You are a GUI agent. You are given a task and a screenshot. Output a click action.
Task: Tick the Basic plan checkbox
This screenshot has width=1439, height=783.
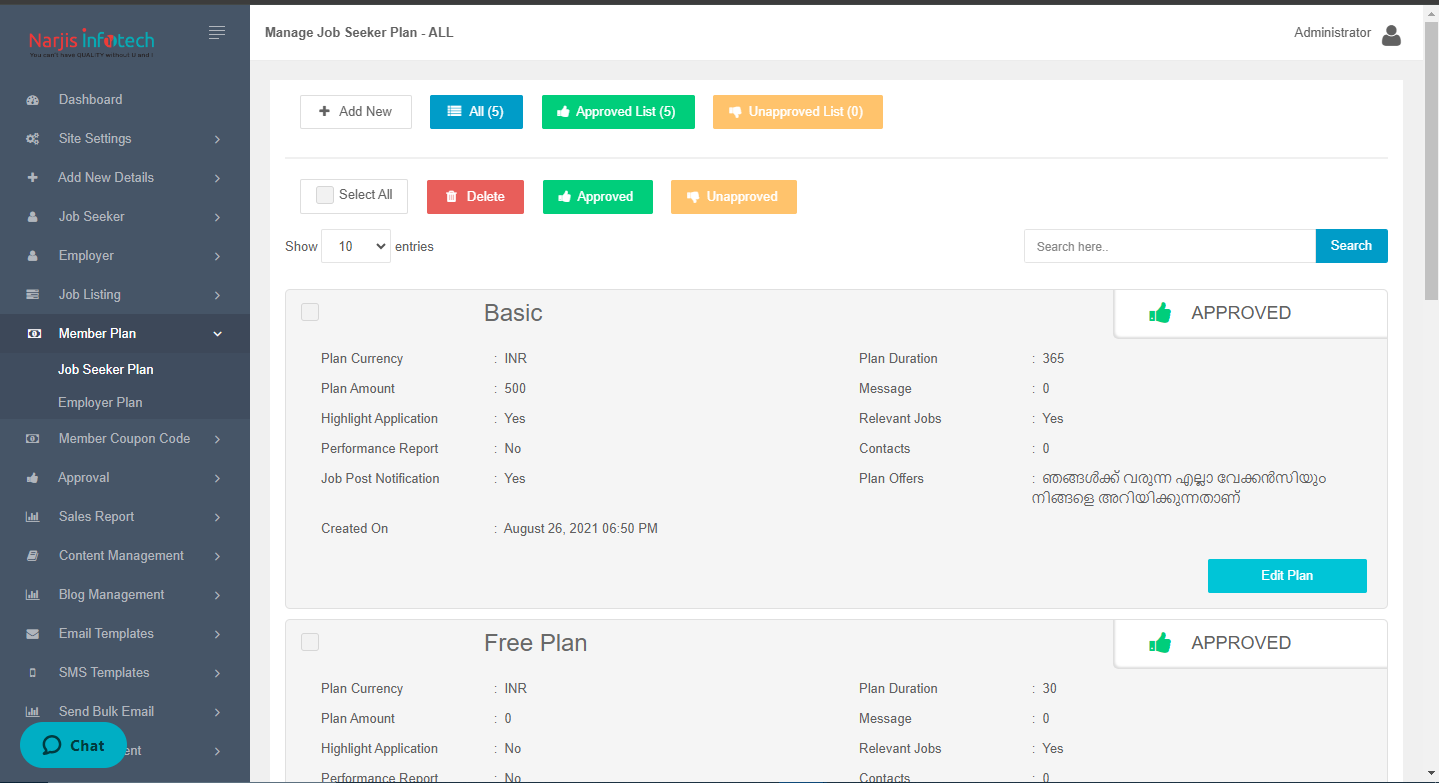(x=310, y=312)
